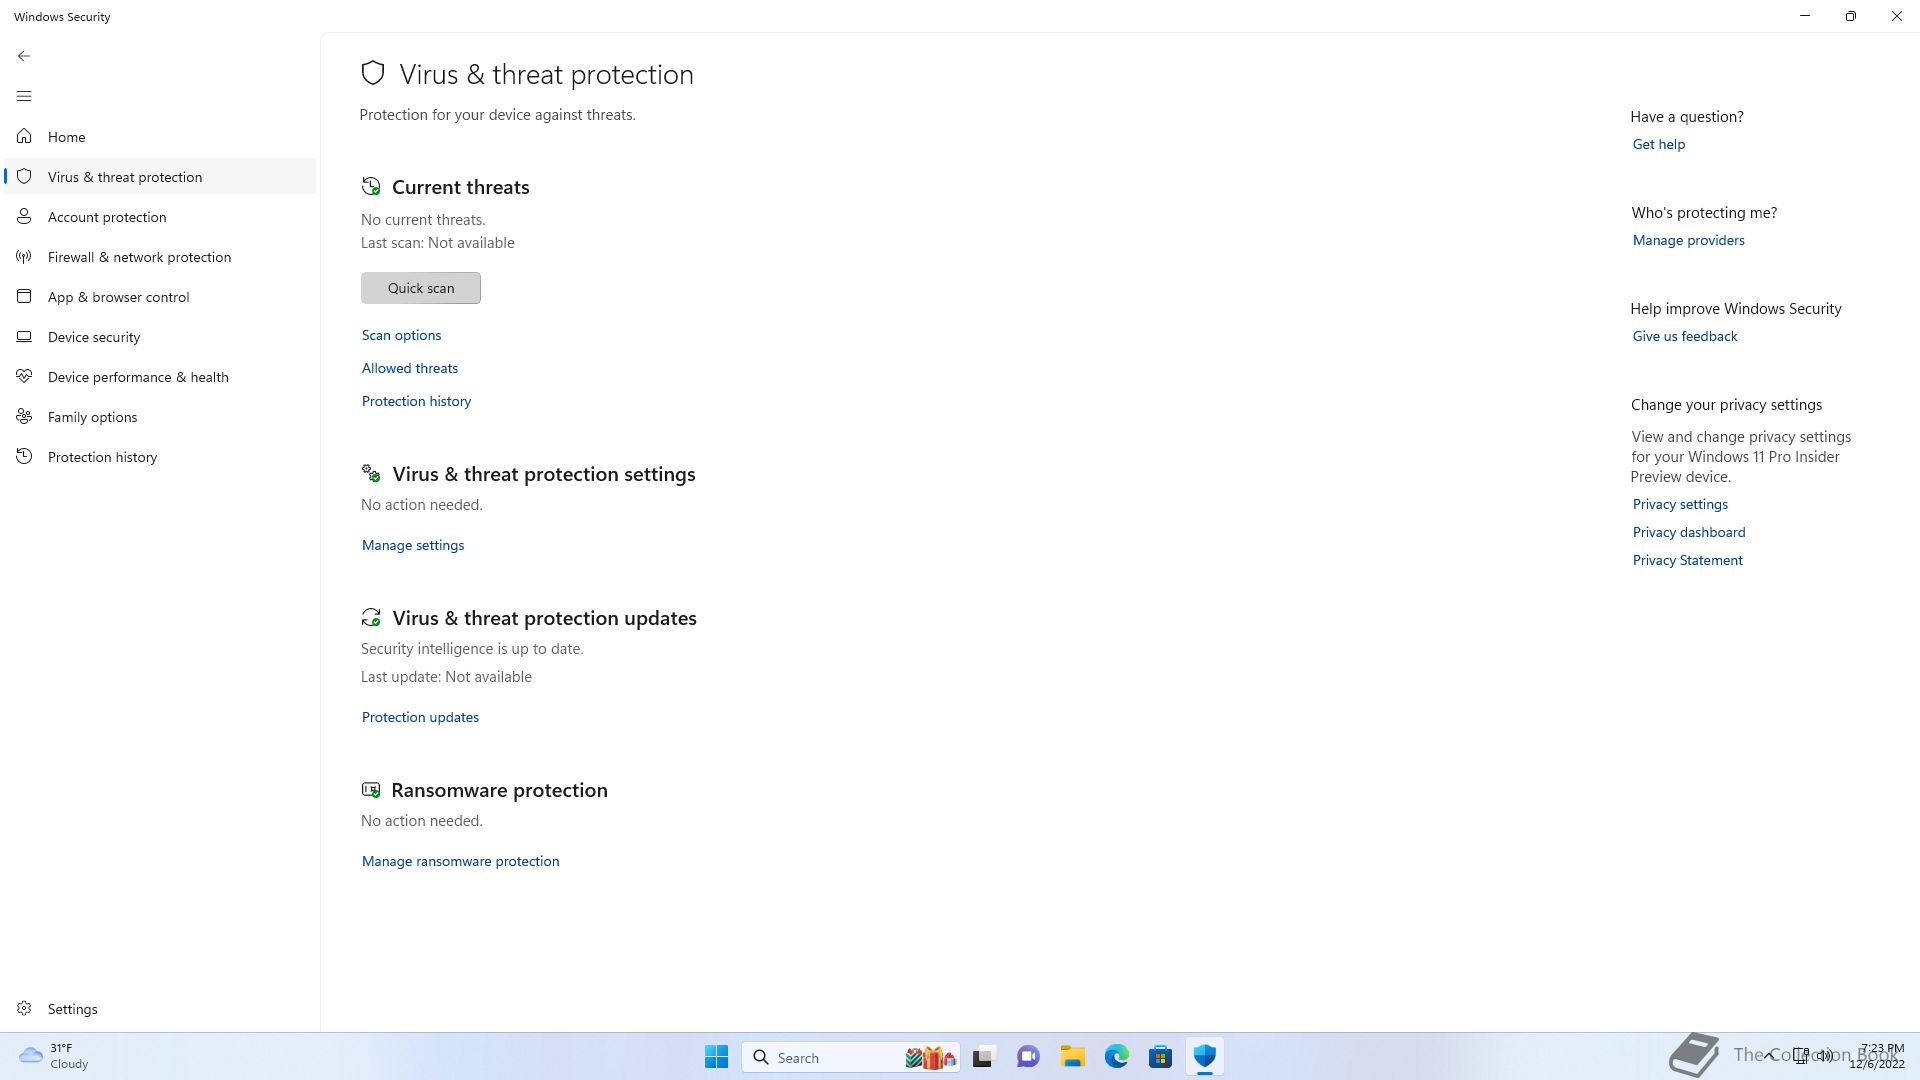Click the gear icon for Settings

coord(24,1009)
